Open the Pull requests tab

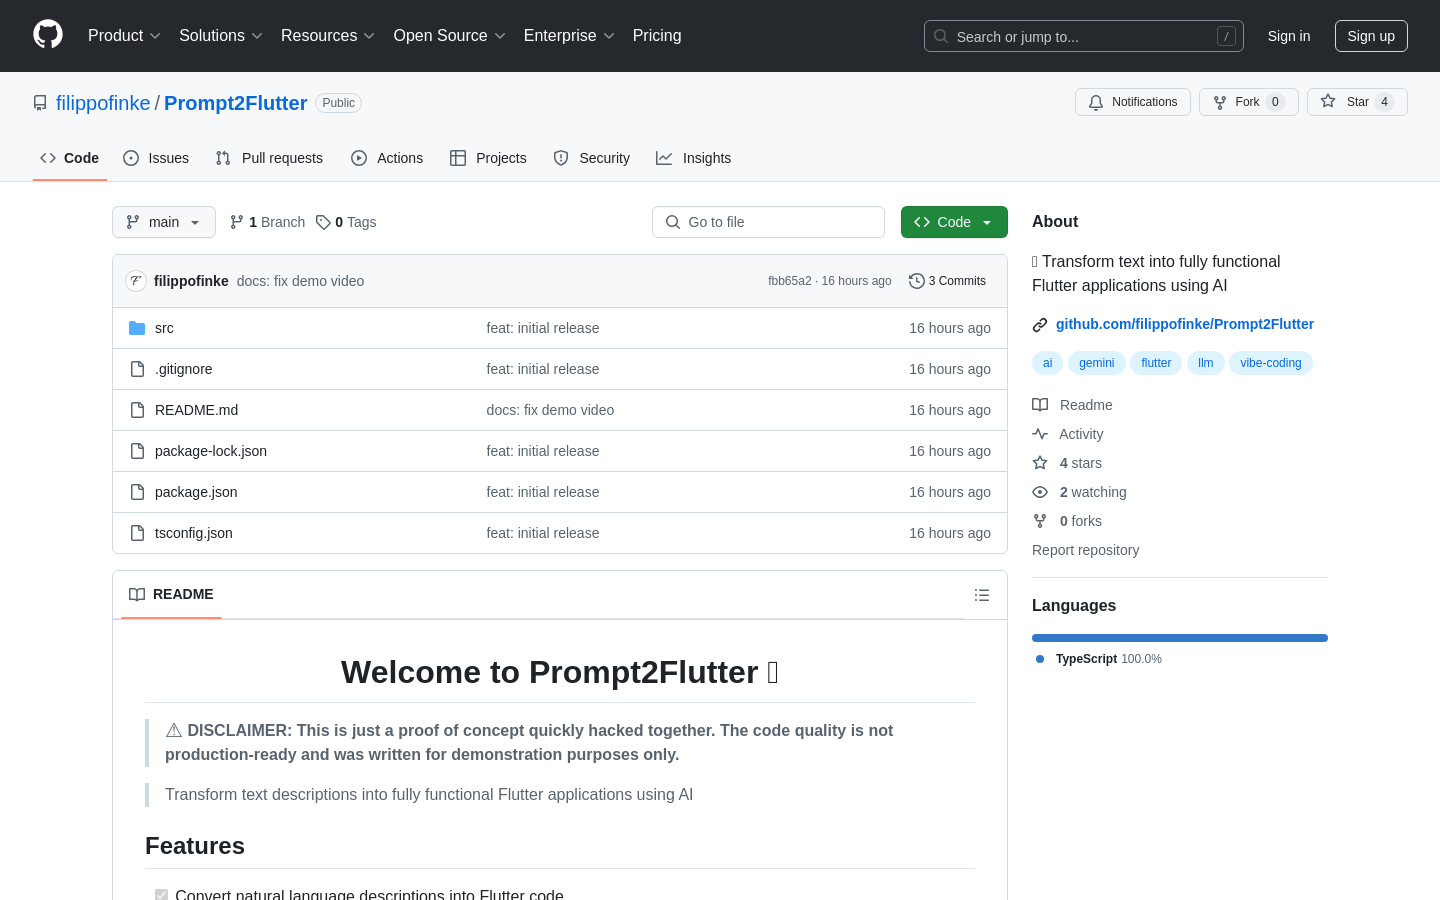pos(269,158)
